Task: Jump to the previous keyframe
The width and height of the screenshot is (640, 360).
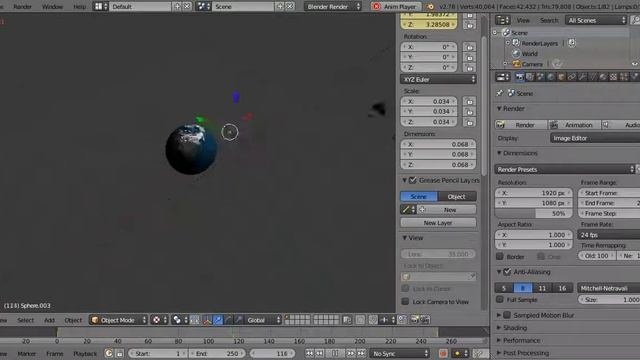Action: pos(320,353)
